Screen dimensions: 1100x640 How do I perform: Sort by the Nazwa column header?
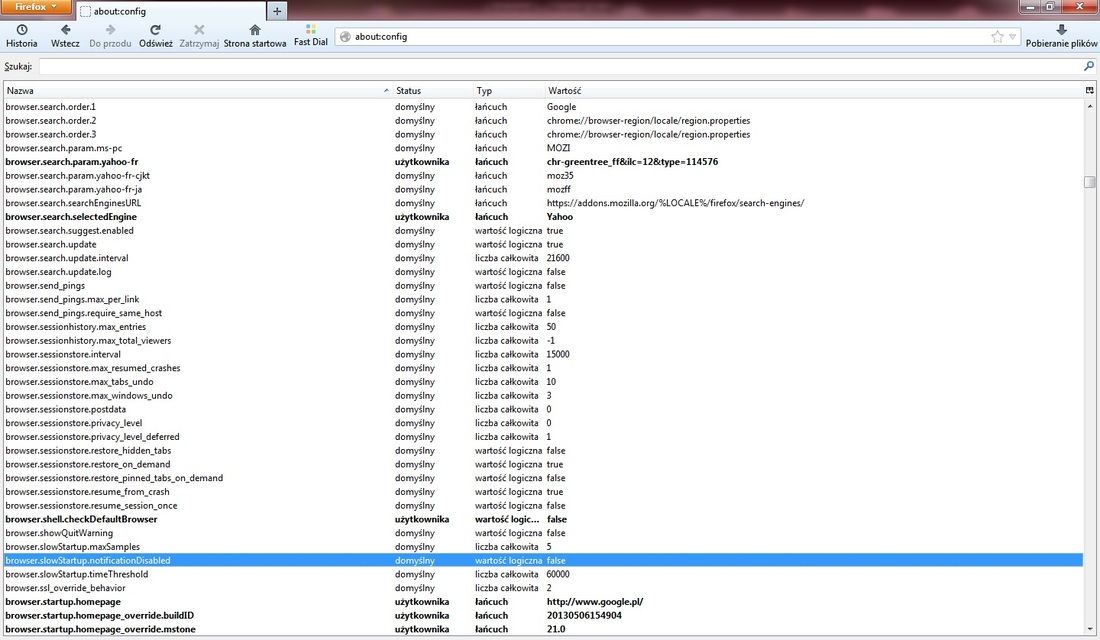tap(196, 91)
